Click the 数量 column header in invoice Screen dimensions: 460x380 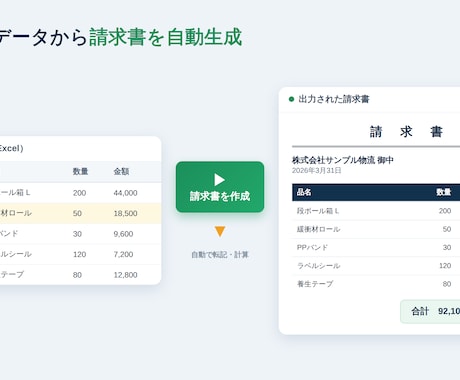click(444, 192)
